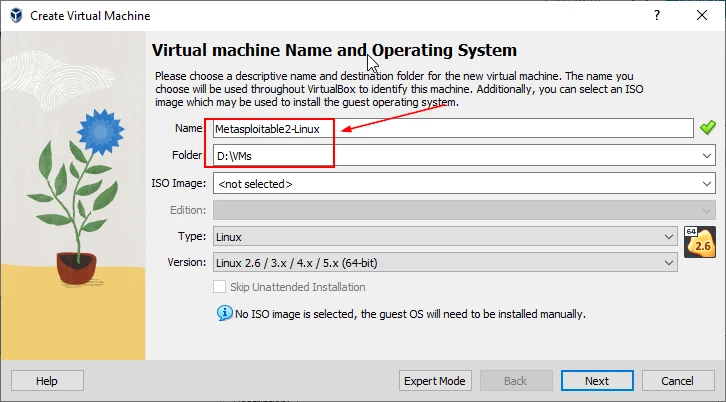Cancel the virtual machine creation
The image size is (726, 402).
click(678, 381)
